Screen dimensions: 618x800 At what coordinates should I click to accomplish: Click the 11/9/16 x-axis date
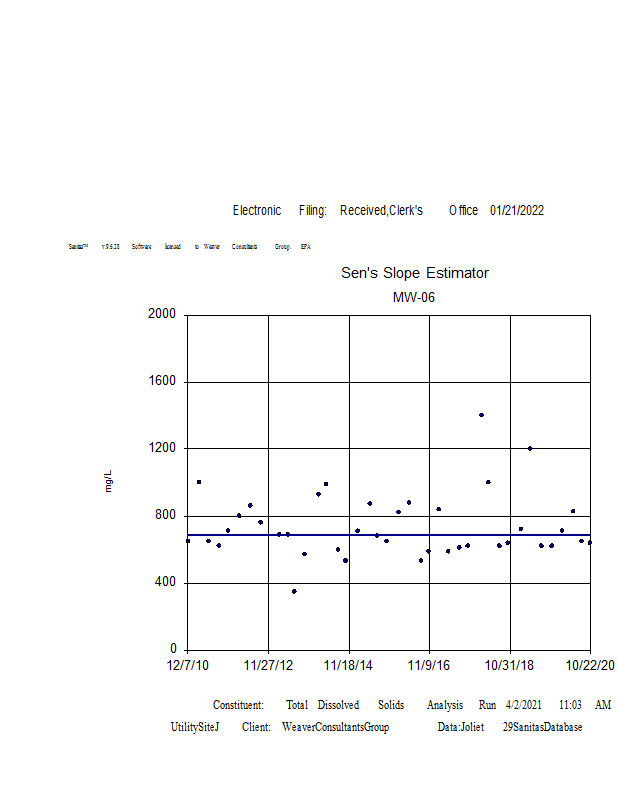pyautogui.click(x=429, y=665)
